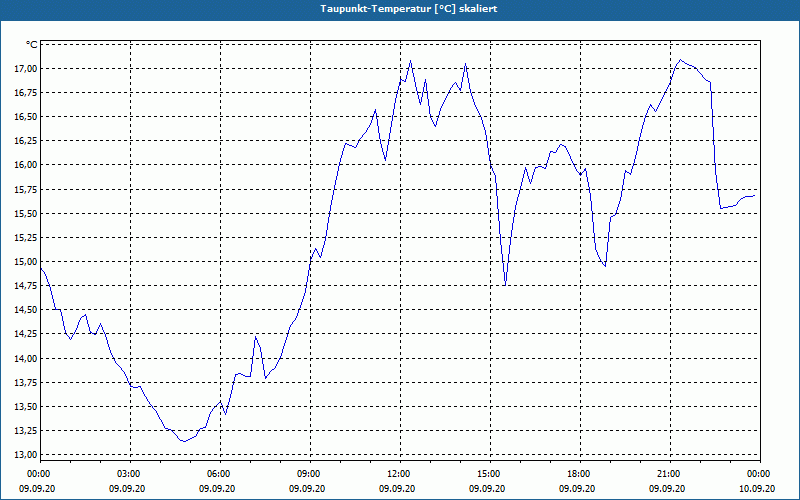Click the title "Taupunkt-Temperatur [°C] skaliert"
Image resolution: width=800 pixels, height=500 pixels.
(x=409, y=9)
